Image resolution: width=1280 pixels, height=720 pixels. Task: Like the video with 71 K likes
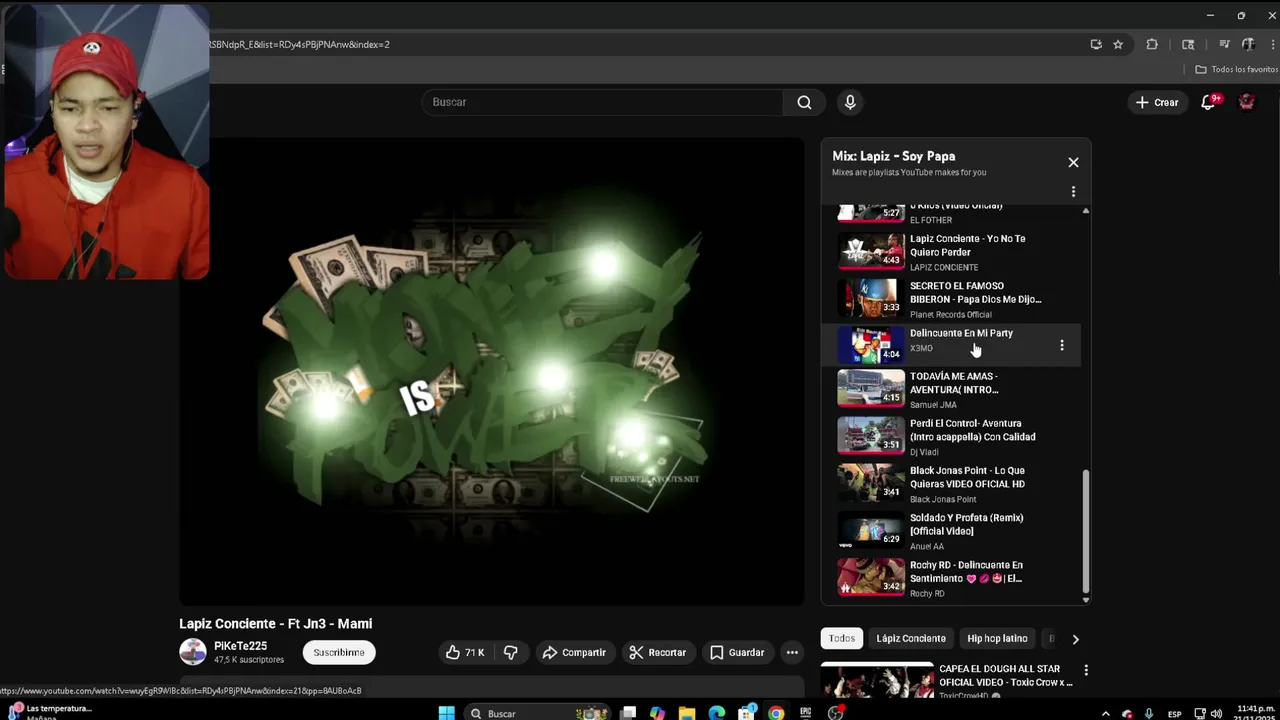(465, 652)
